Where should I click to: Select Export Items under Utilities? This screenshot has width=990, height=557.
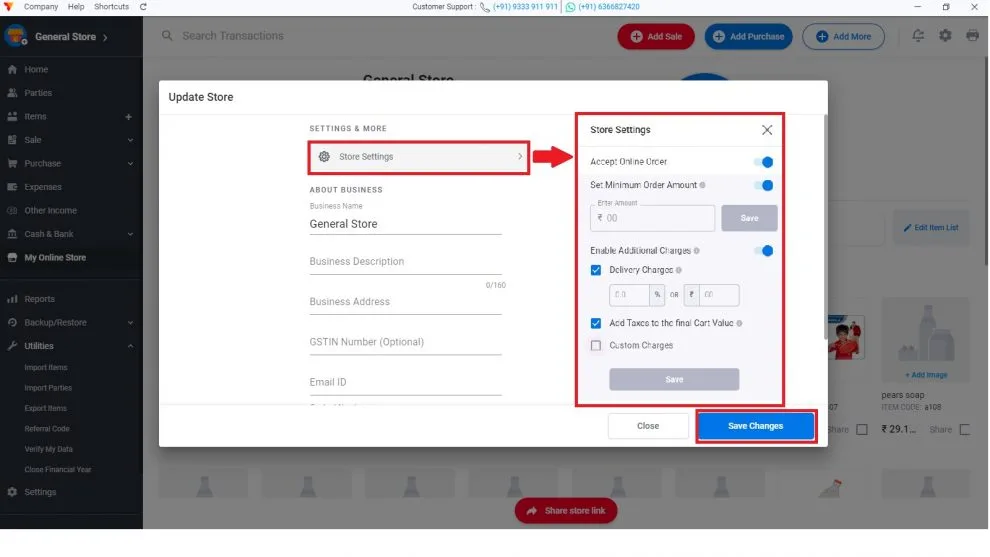point(45,409)
